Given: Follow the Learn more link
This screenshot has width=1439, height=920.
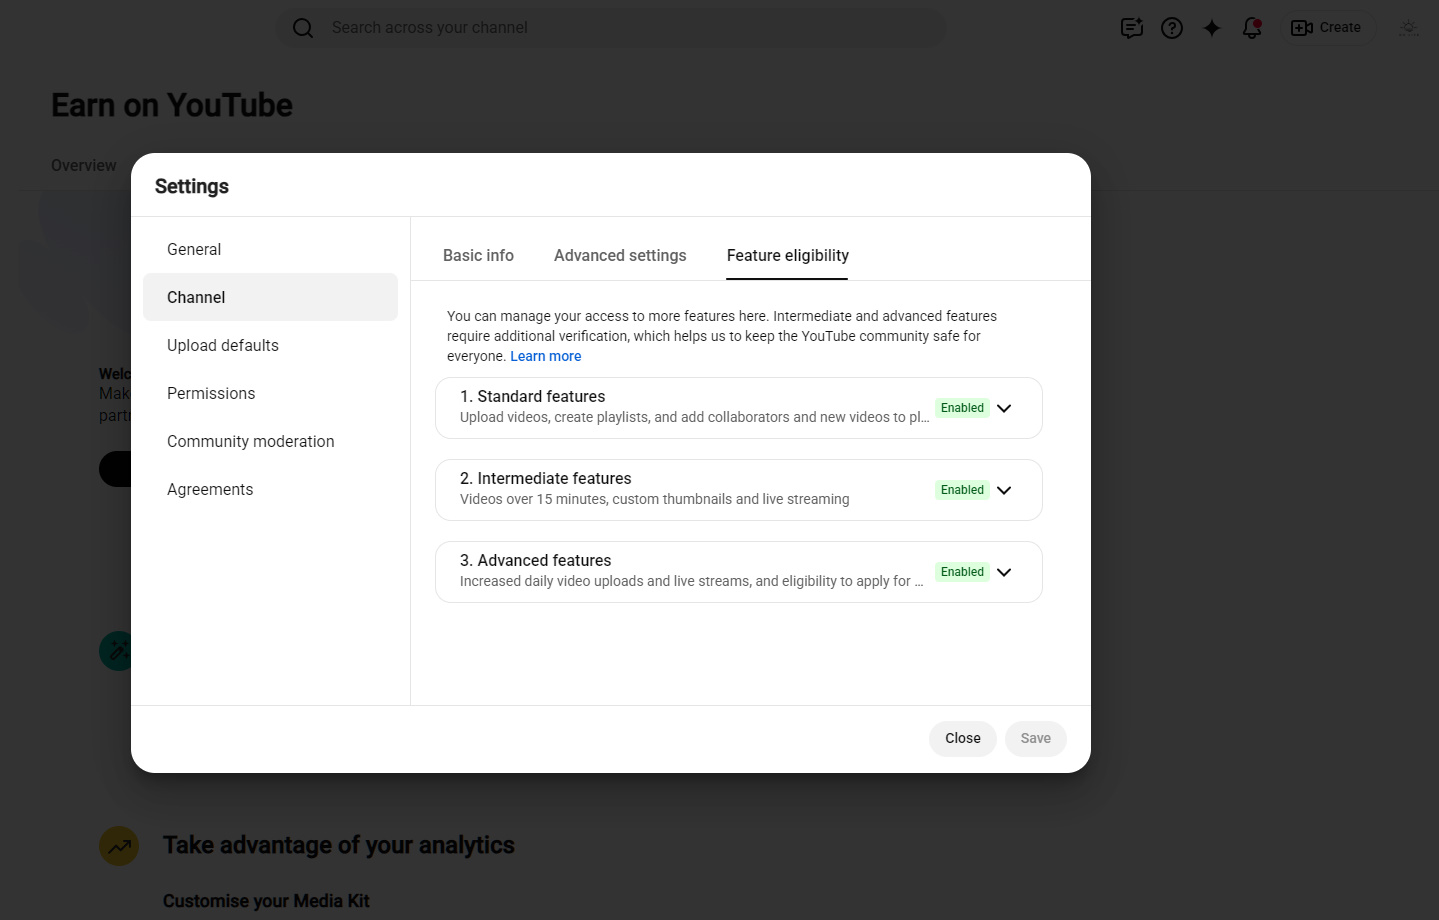Looking at the screenshot, I should [x=545, y=356].
